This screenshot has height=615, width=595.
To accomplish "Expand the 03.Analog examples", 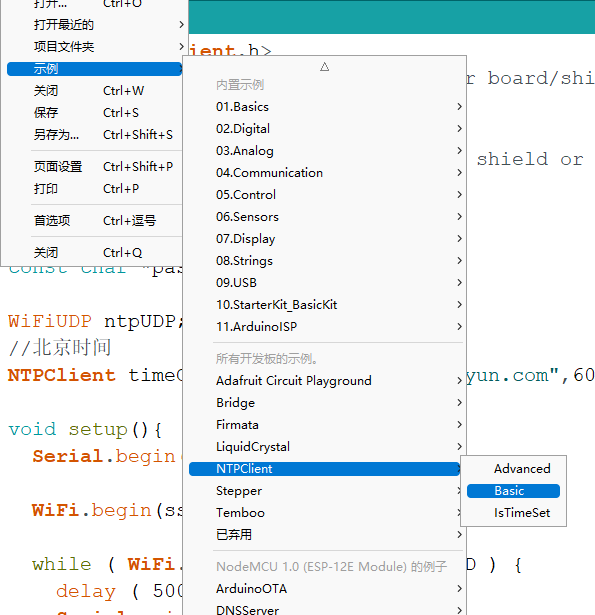I will tap(324, 151).
